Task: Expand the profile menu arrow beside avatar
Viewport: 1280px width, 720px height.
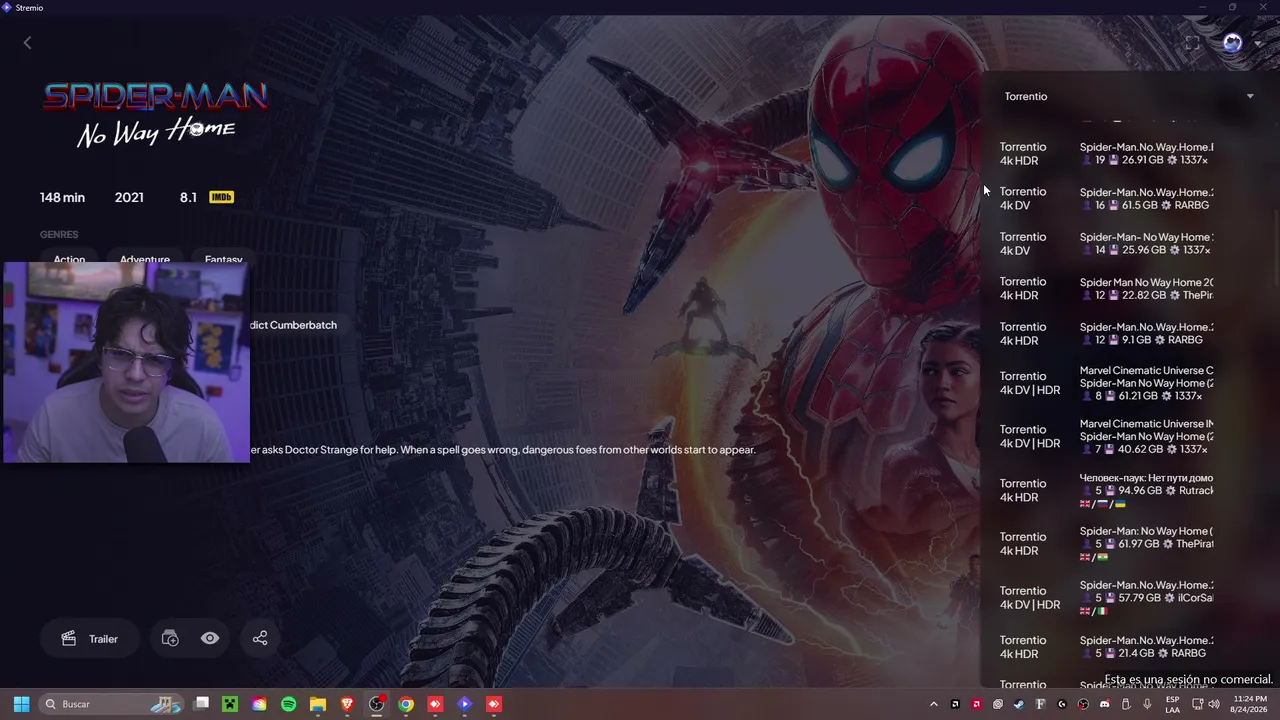Action: (x=1257, y=44)
